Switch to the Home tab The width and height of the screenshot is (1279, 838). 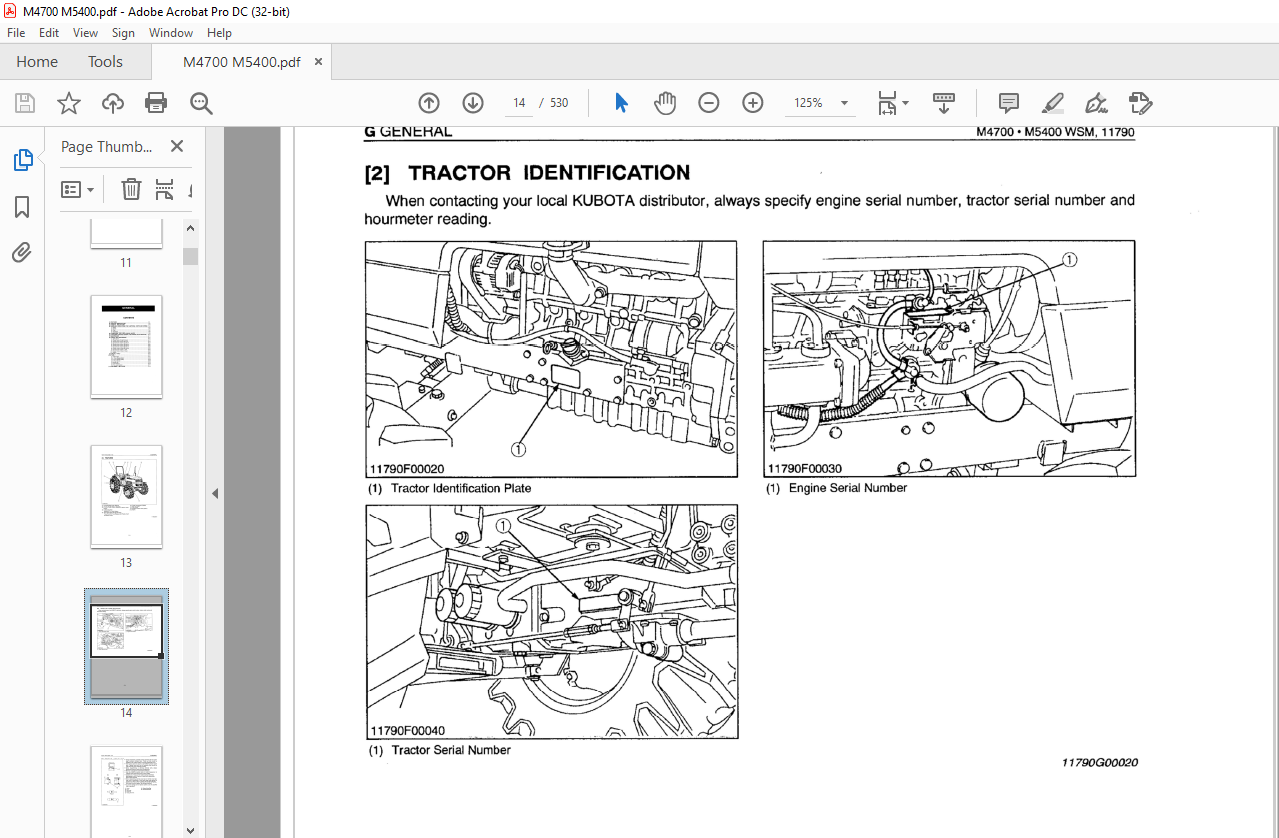[x=37, y=62]
